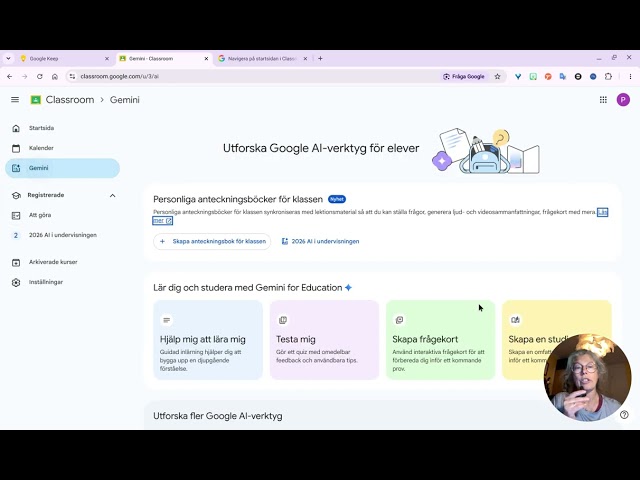Open the Extensions puzzle icon
The height and width of the screenshot is (480, 640).
coord(608,76)
